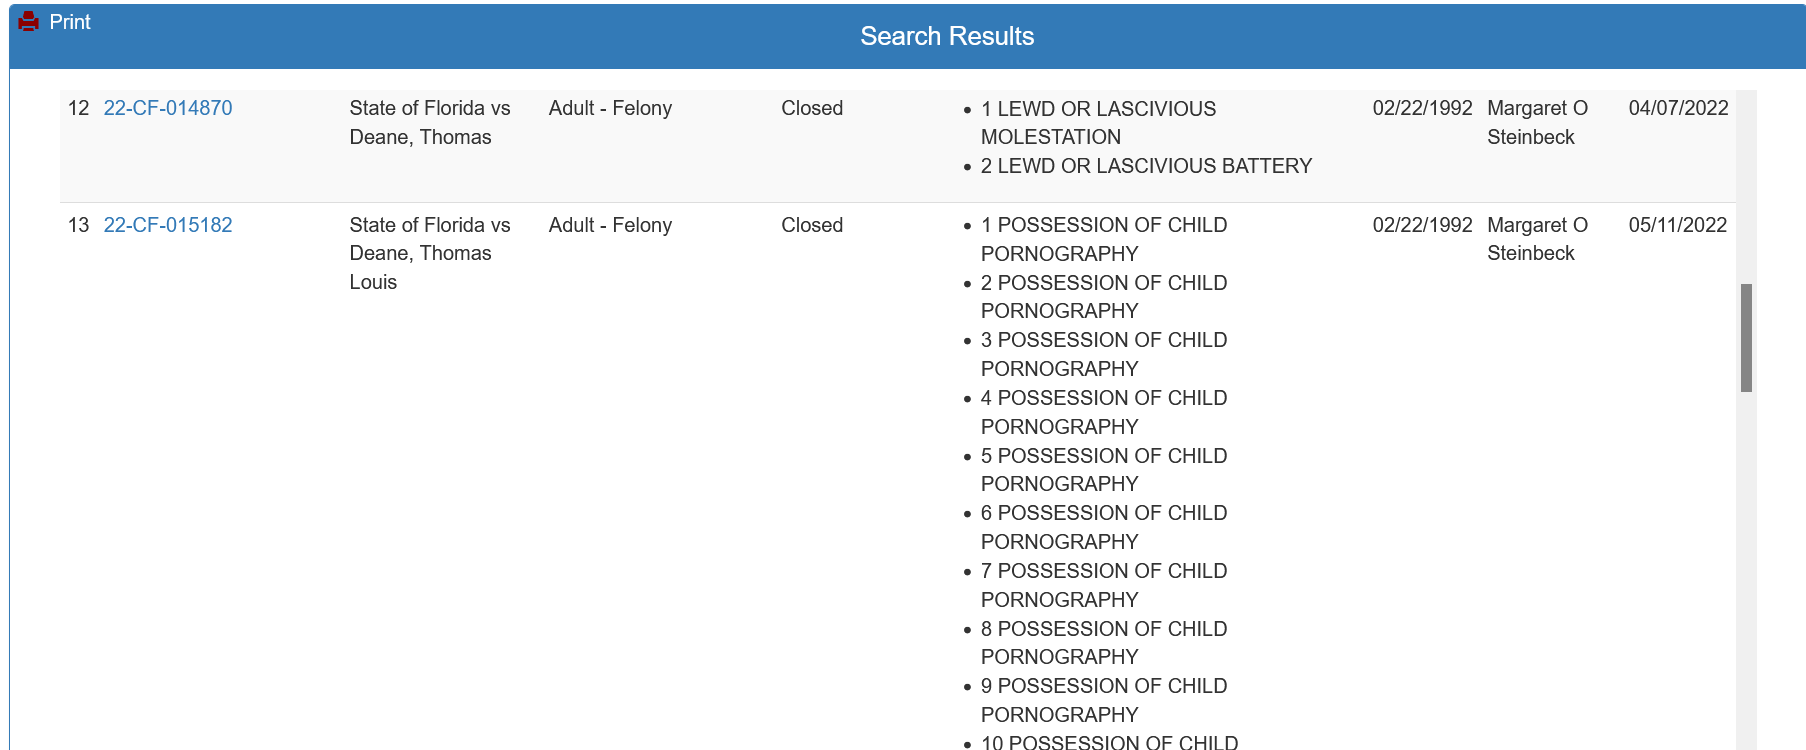Click 'Adult - Felony' in row 12
This screenshot has height=750, width=1806.
(x=610, y=108)
